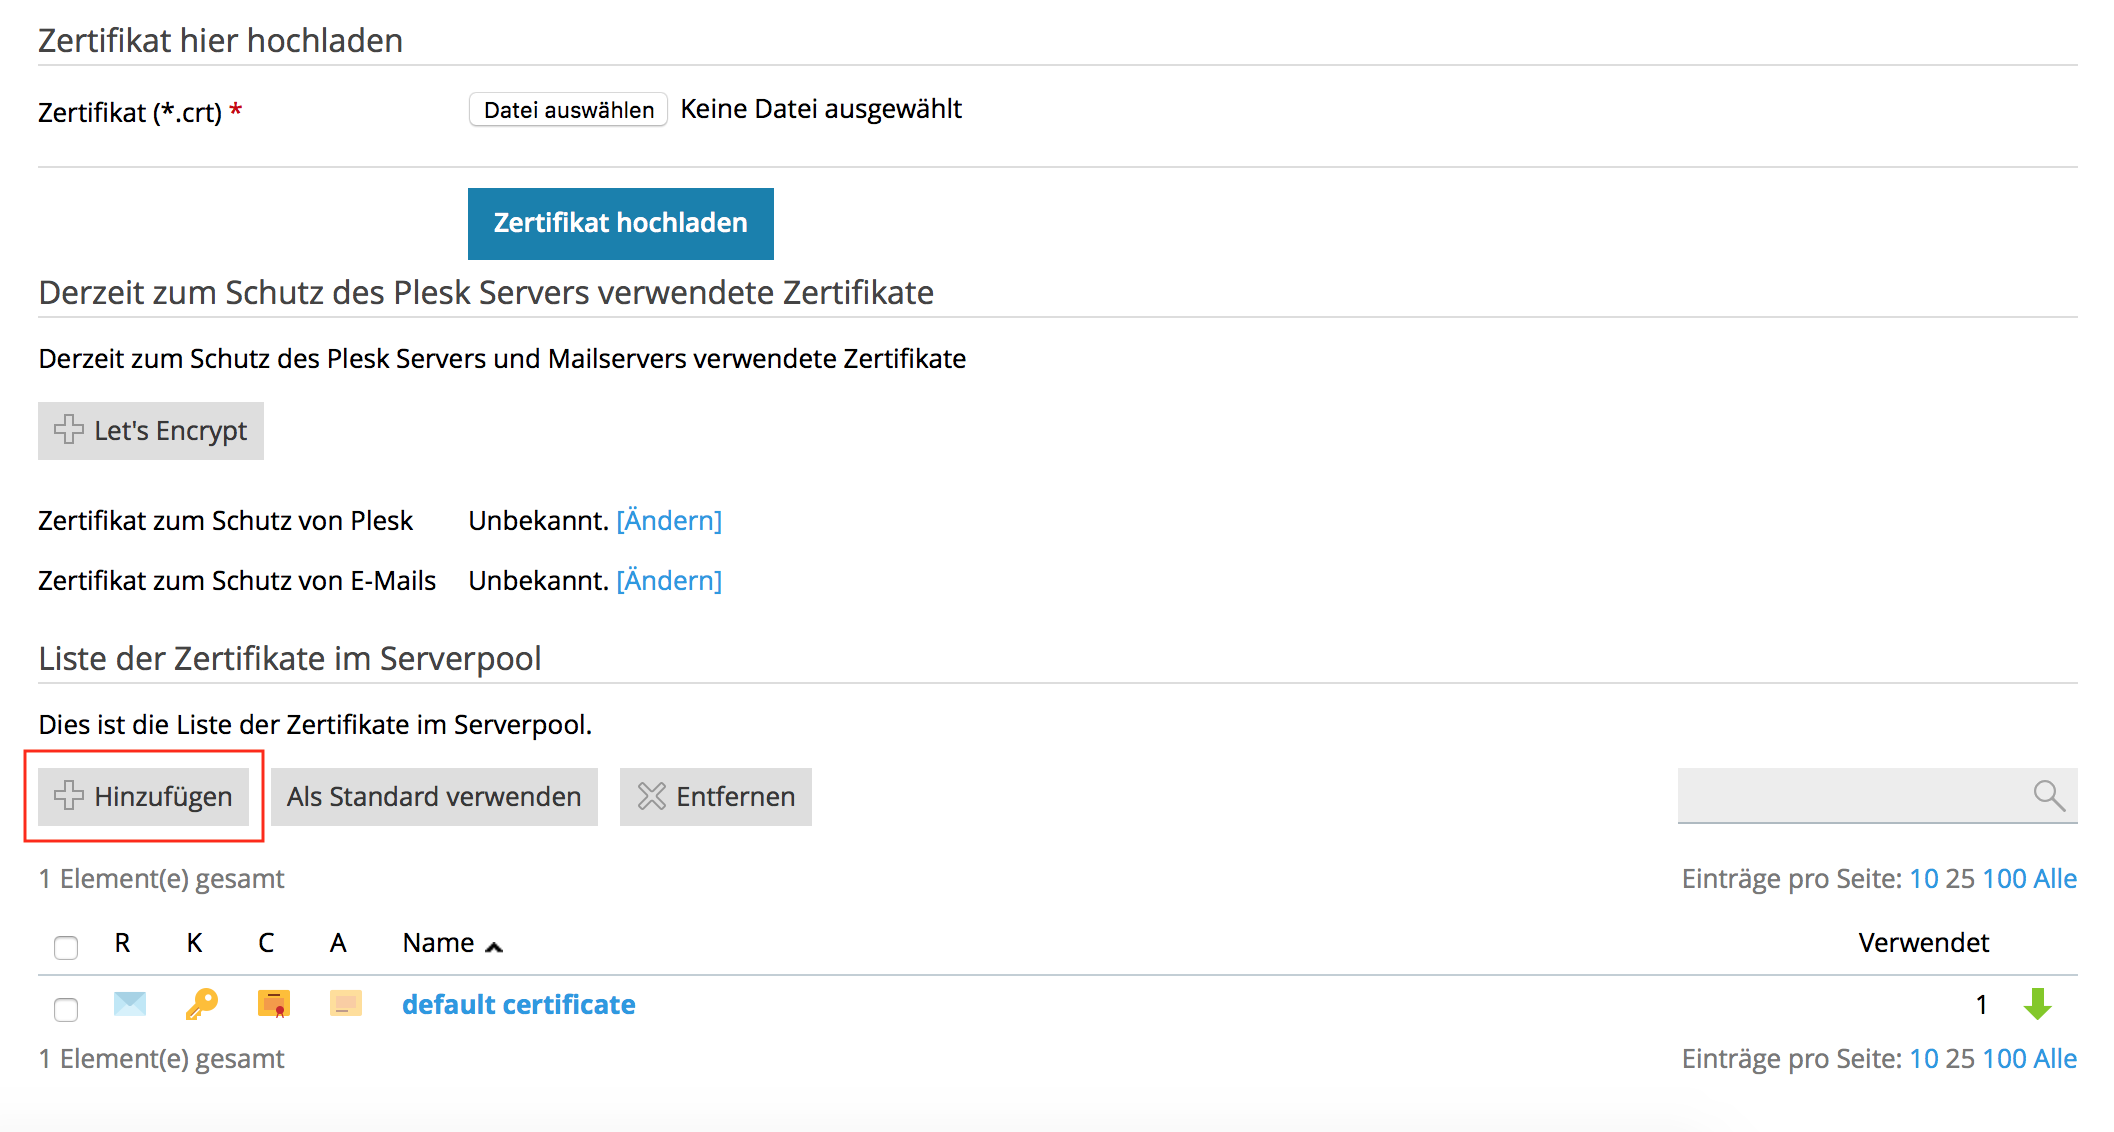Set bottom entries per page to 10

(x=1924, y=1059)
